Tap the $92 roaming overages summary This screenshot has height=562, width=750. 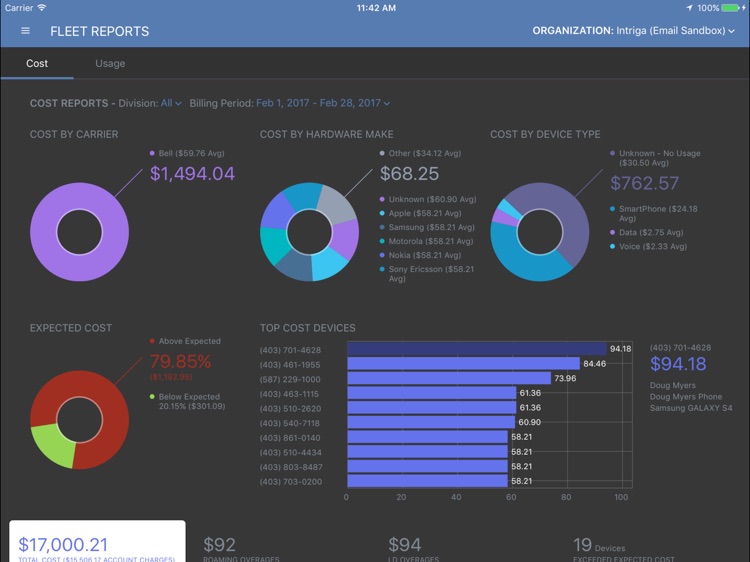(241, 548)
